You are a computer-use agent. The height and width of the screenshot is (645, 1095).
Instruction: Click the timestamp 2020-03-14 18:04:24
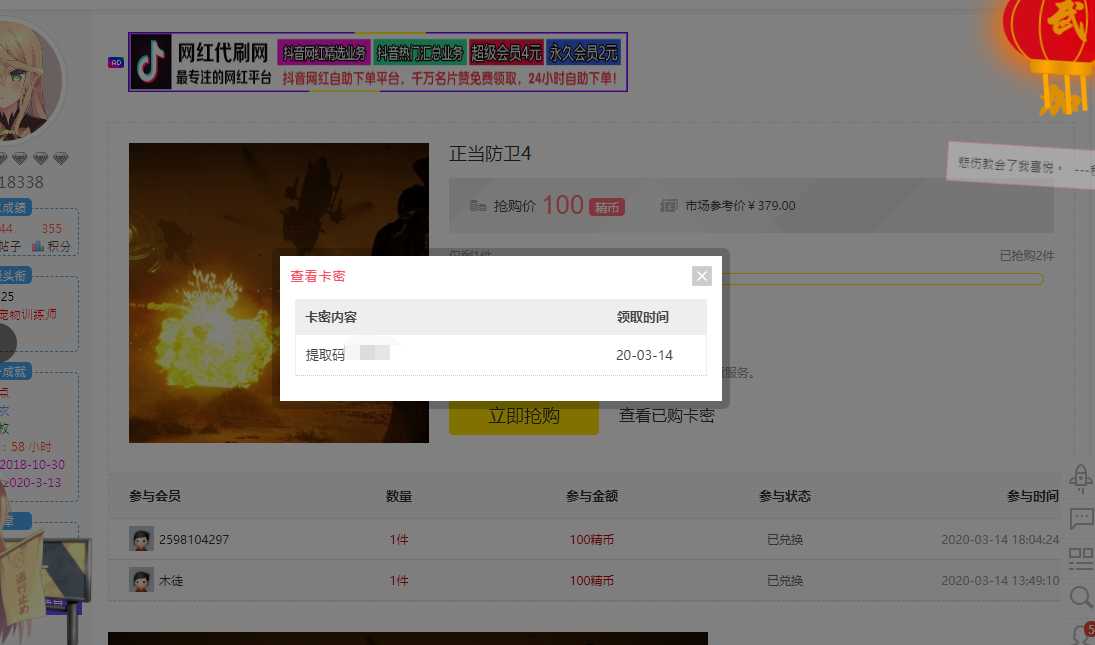[999, 540]
